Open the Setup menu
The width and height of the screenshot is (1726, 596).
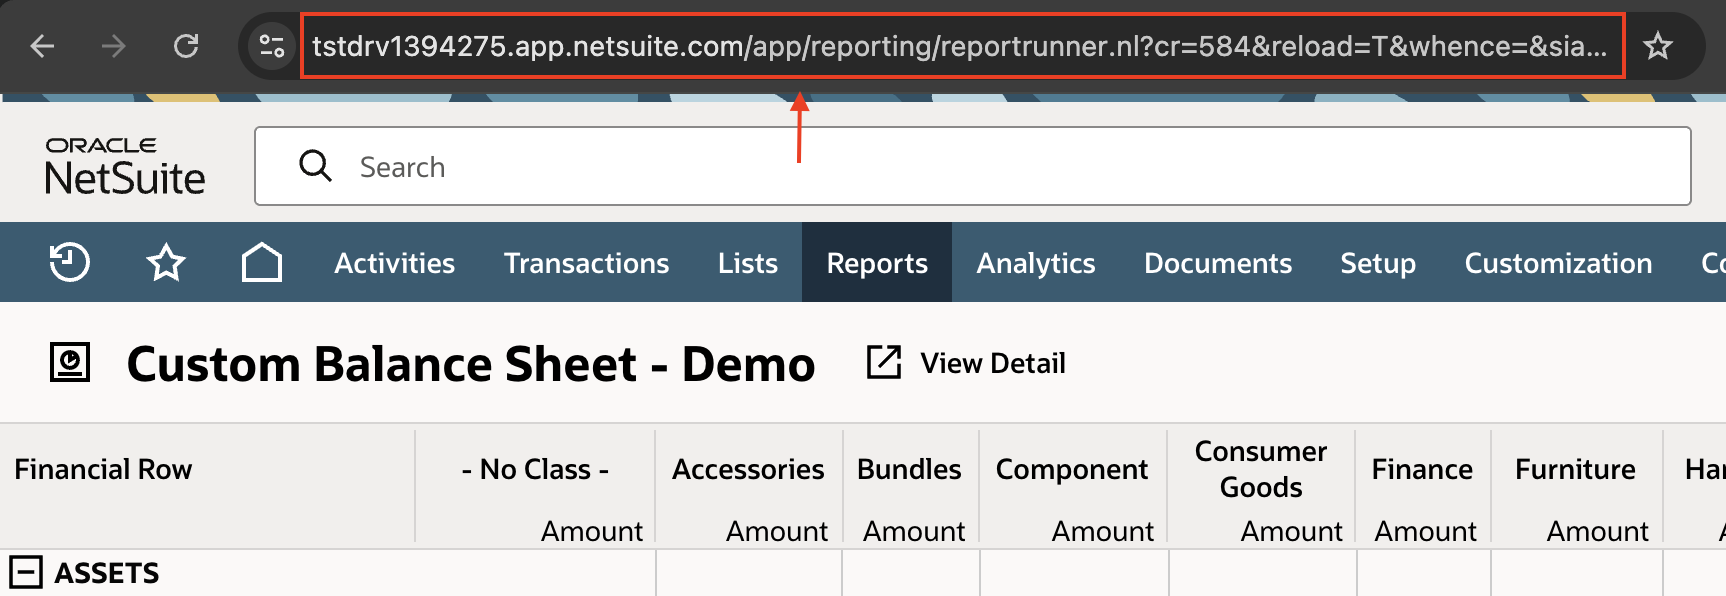click(x=1377, y=263)
